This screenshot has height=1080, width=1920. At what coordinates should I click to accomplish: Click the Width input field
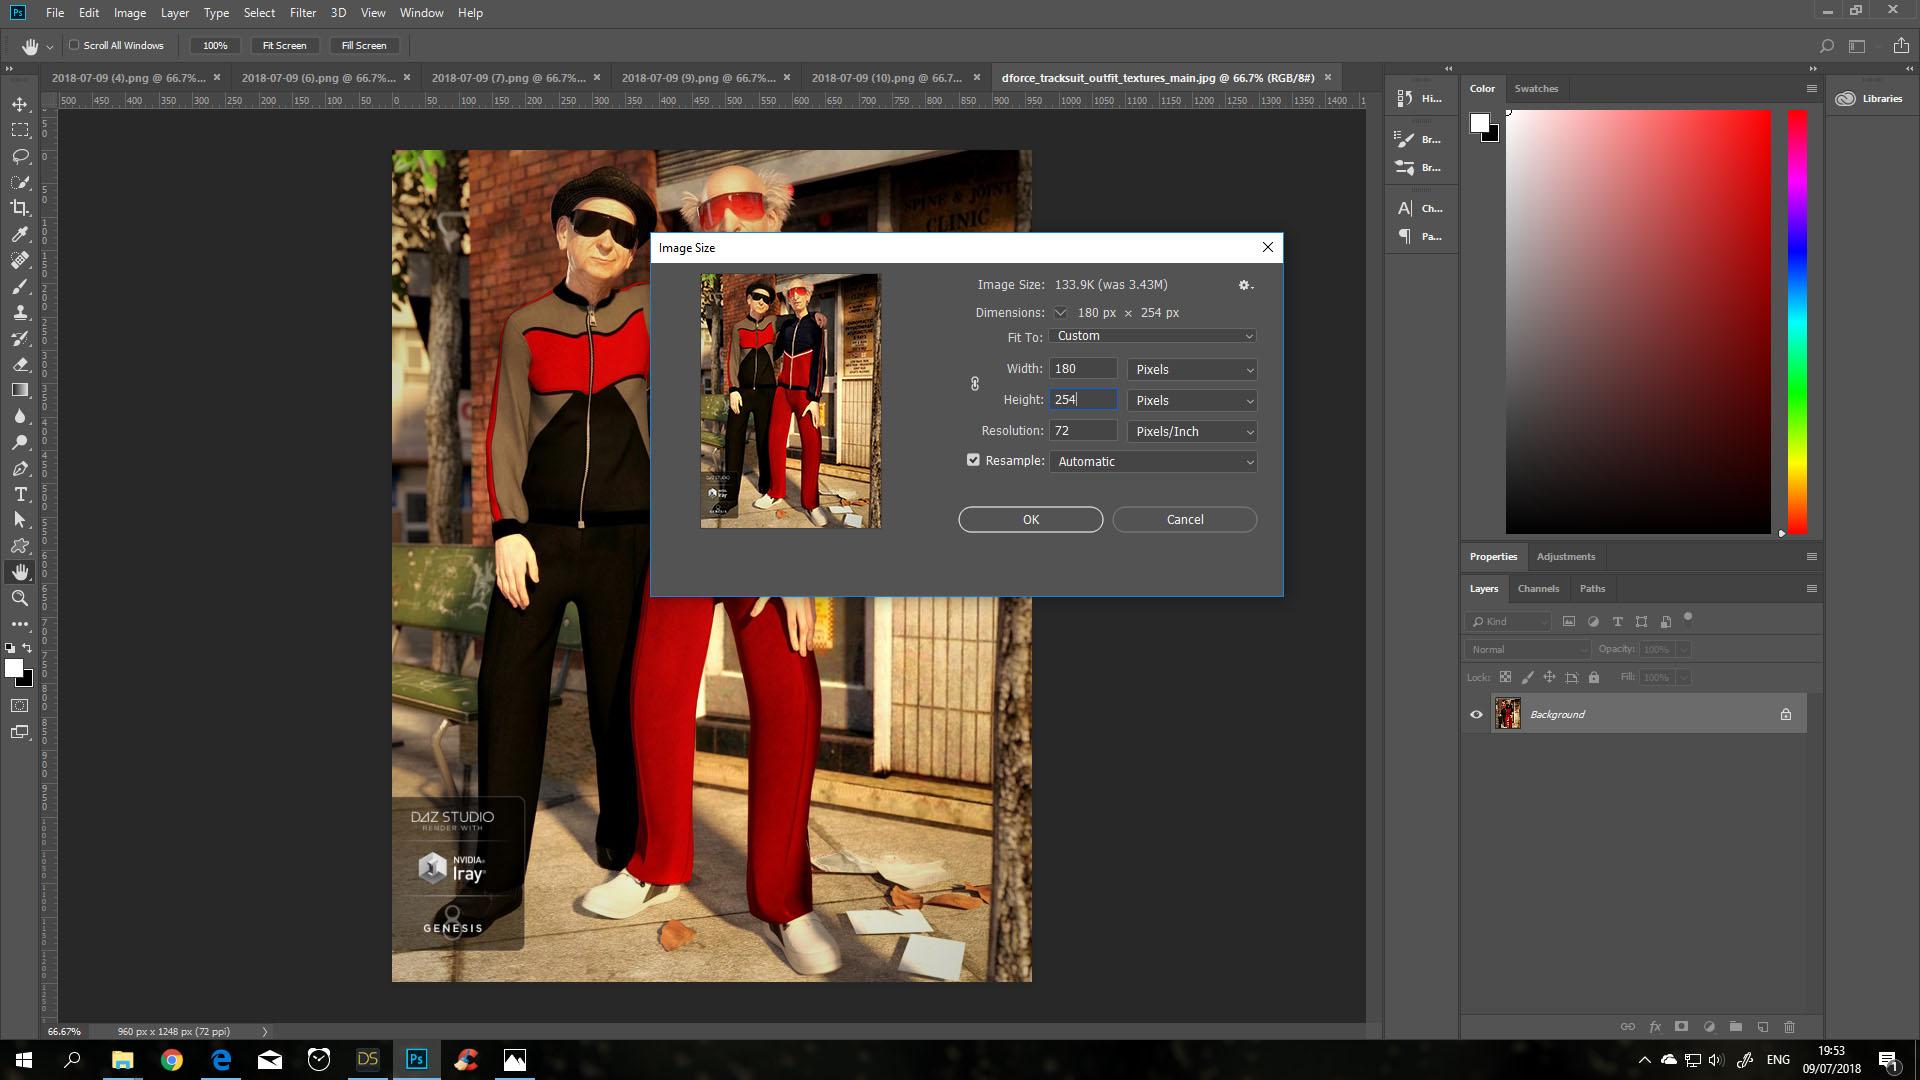point(1082,369)
